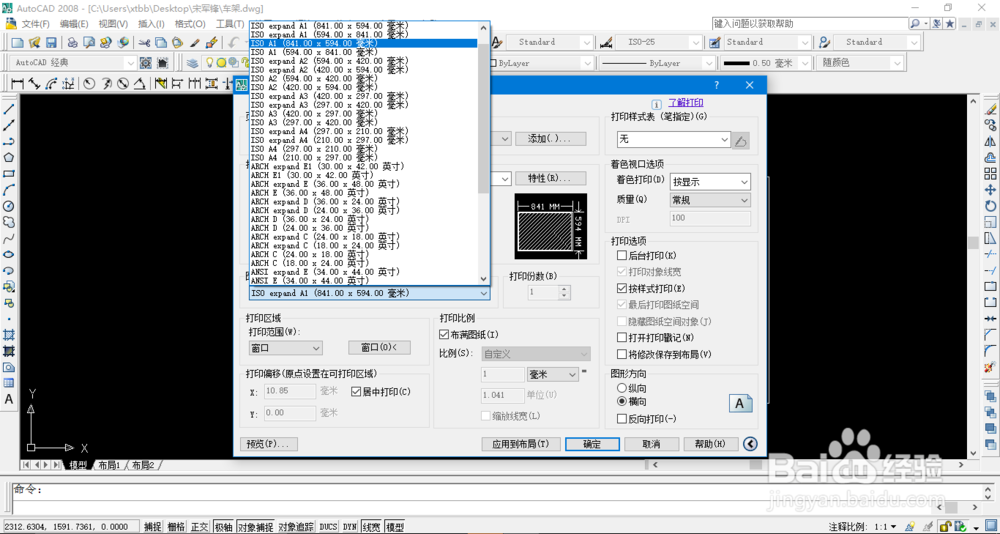Switch to the 布局2 tab
Screen dimensions: 1000x534
coord(143,465)
